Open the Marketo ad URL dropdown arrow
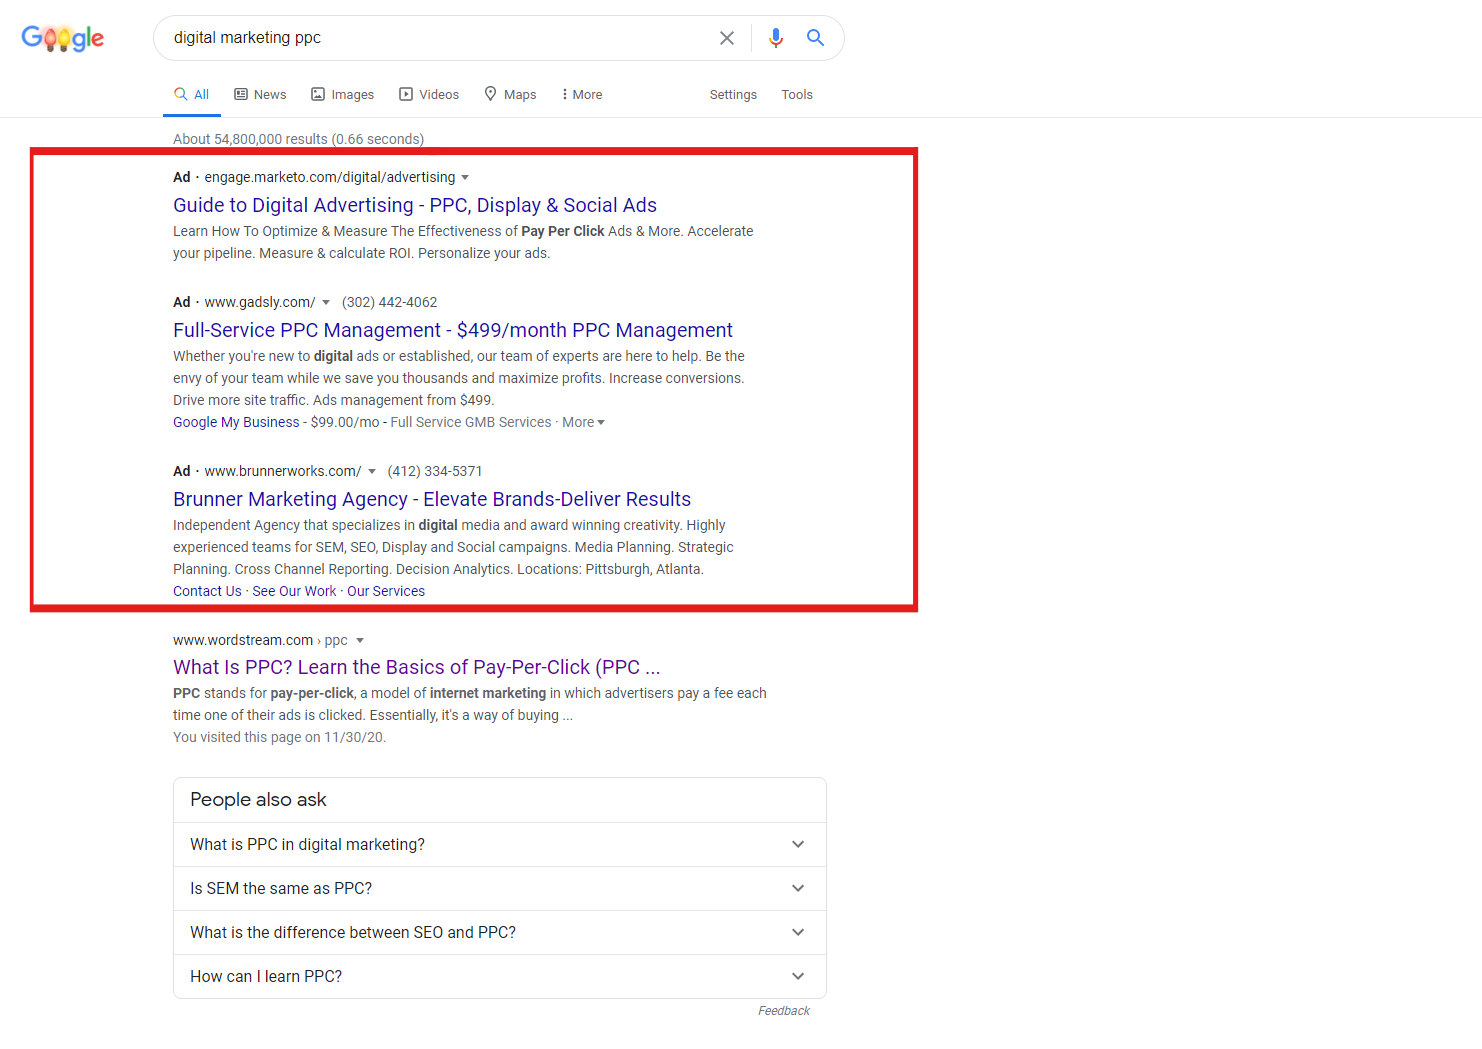Viewport: 1482px width, 1049px height. pyautogui.click(x=465, y=178)
